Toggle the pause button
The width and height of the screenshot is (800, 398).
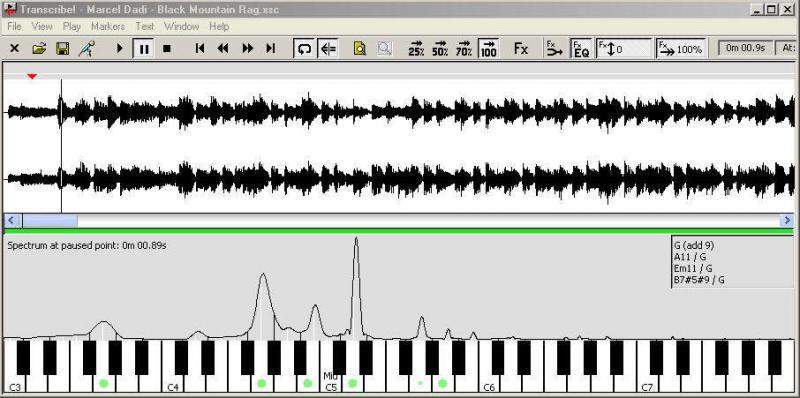[144, 49]
